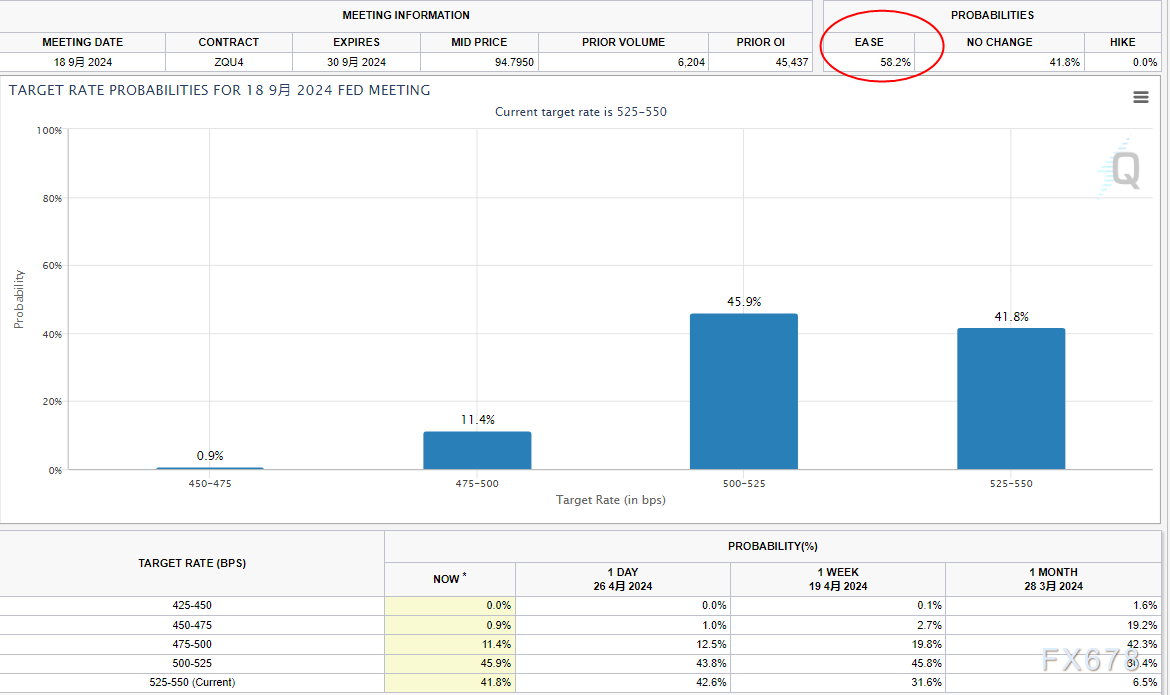This screenshot has width=1170, height=695.
Task: Open the chart hamburger menu icon
Action: pyautogui.click(x=1140, y=97)
